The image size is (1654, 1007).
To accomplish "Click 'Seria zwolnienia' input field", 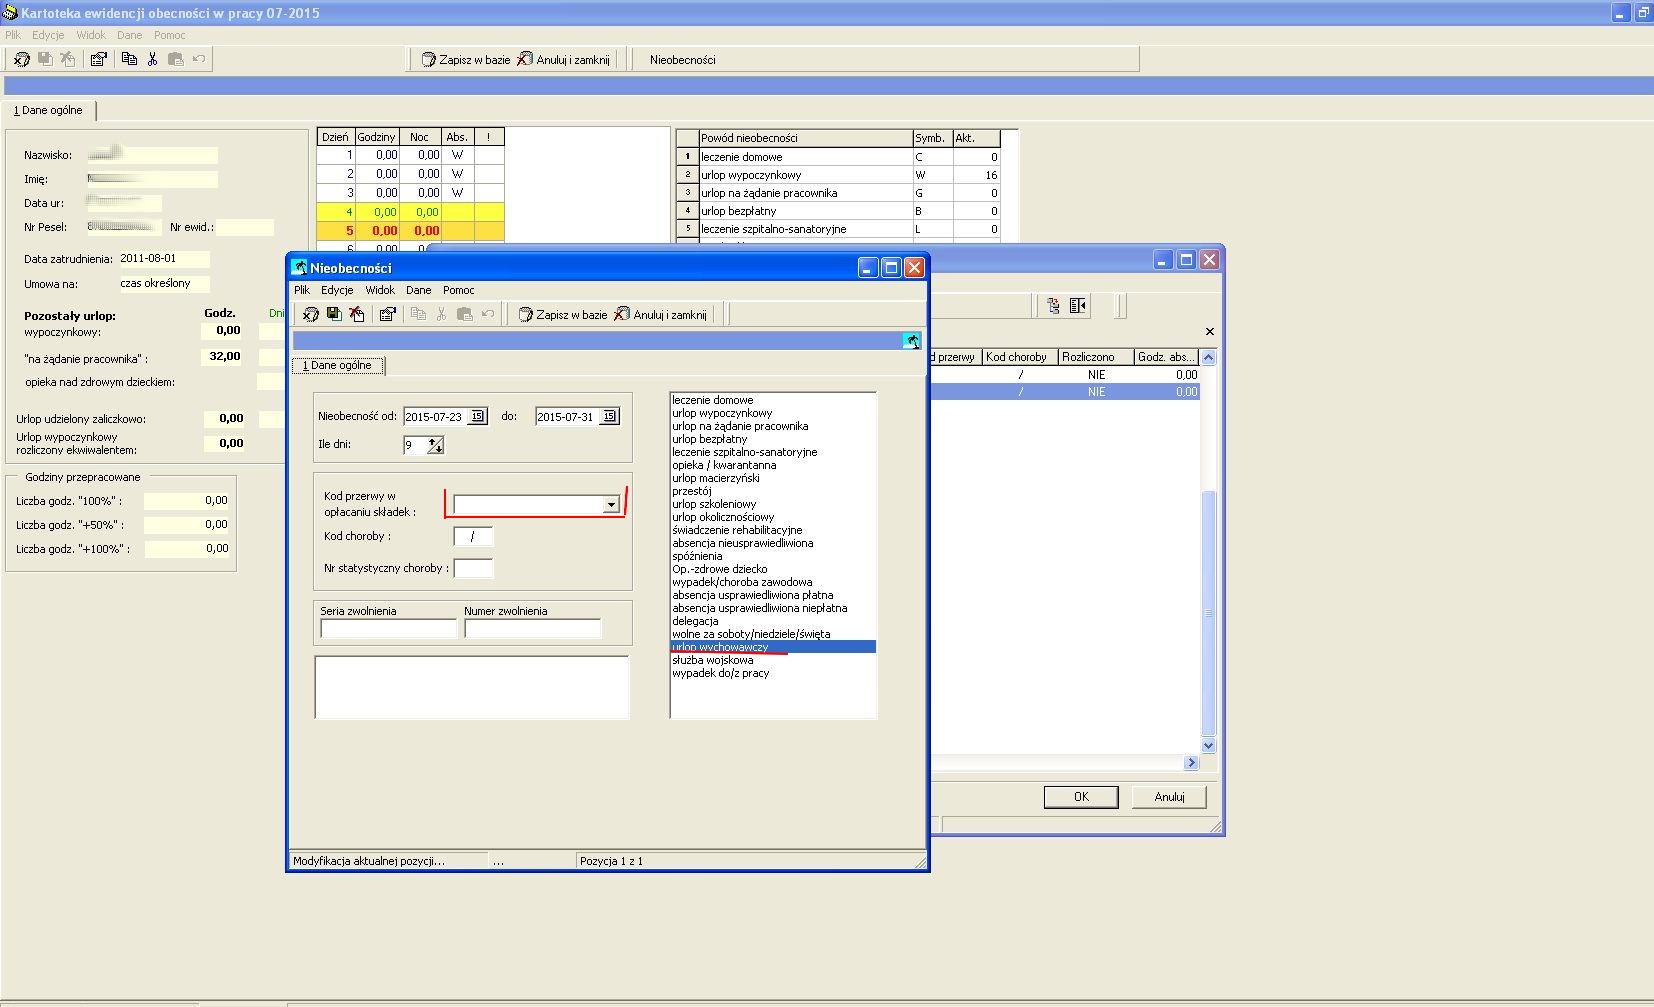I will click(388, 628).
